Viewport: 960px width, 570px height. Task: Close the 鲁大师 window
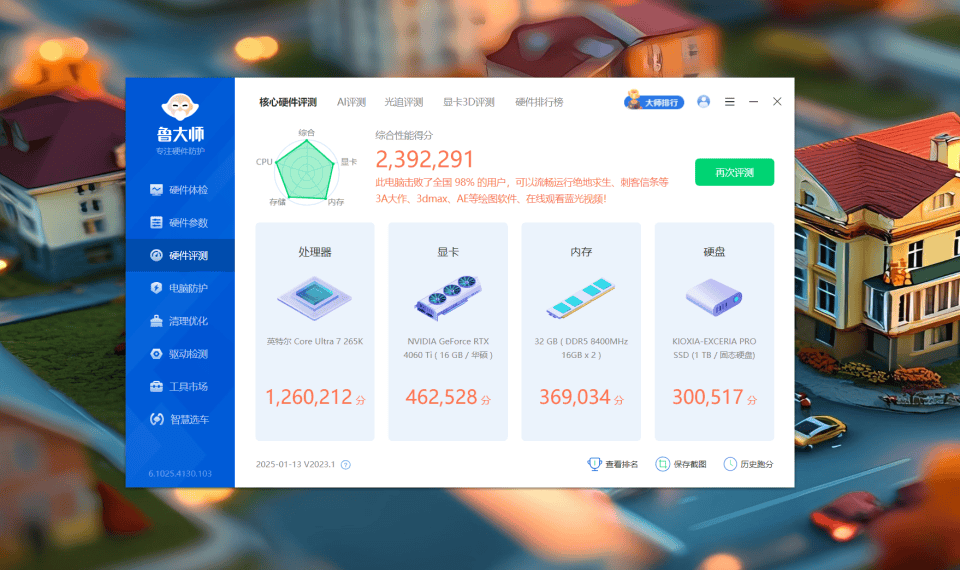(x=777, y=102)
